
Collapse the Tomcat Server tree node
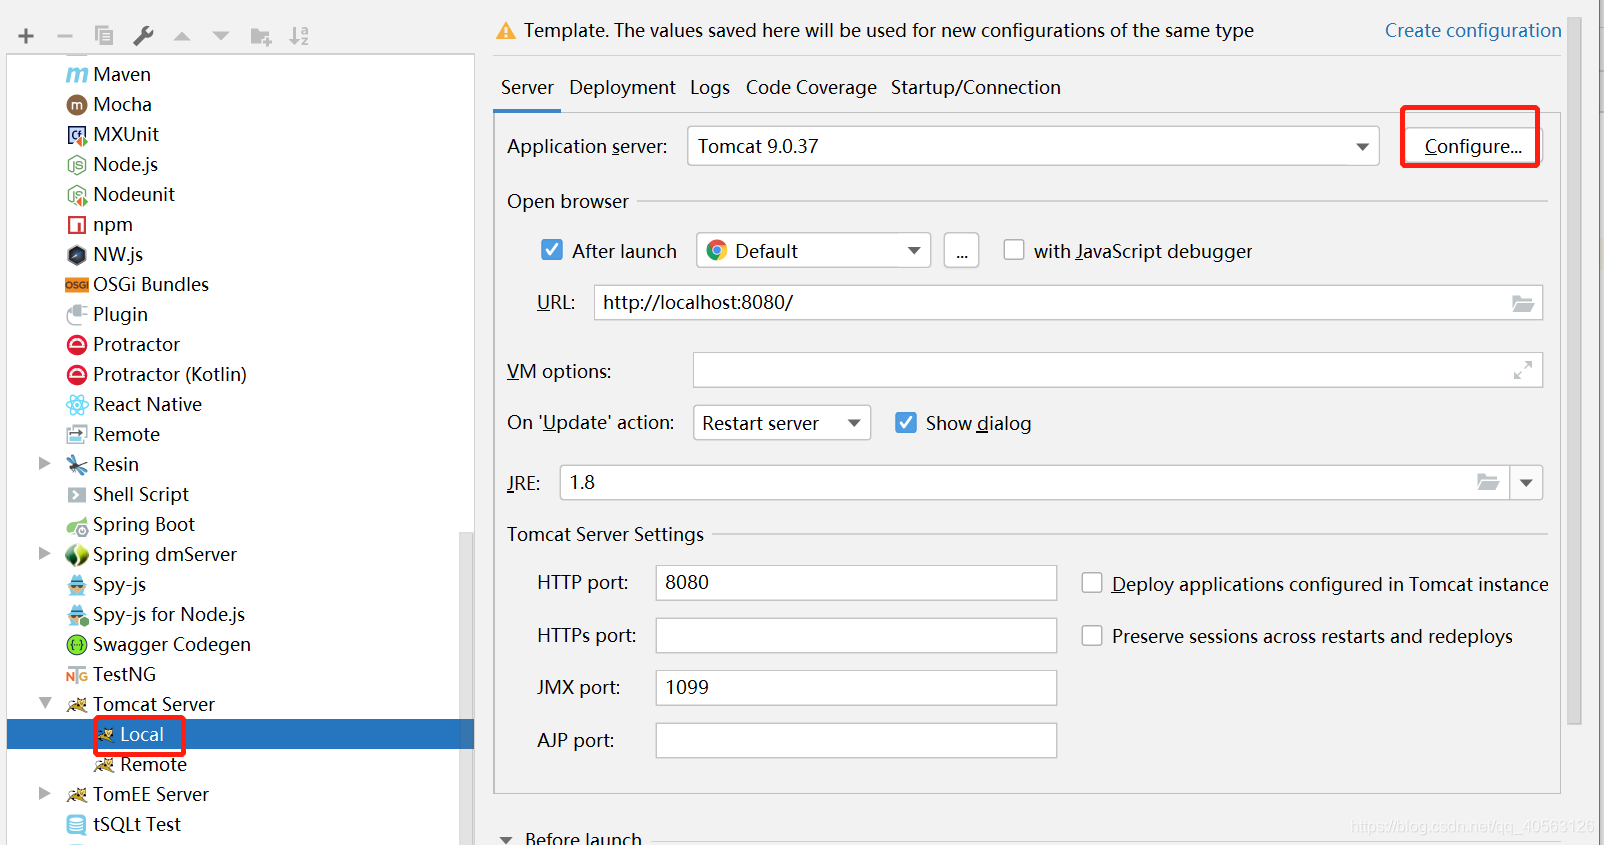[x=45, y=703]
